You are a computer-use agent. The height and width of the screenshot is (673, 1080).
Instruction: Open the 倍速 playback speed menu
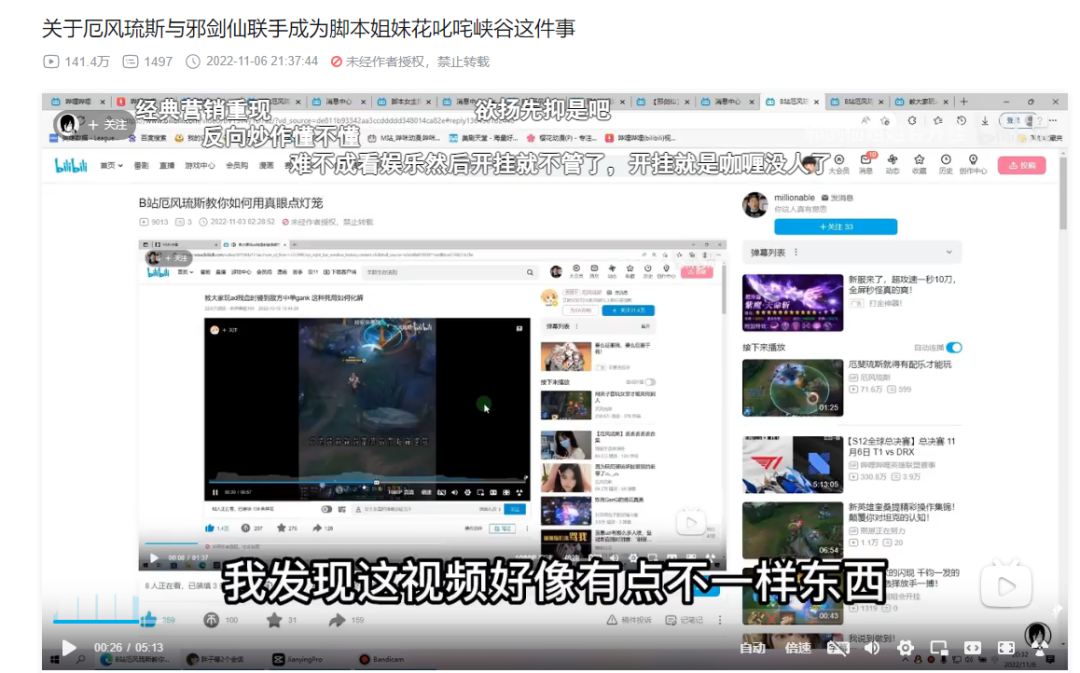pyautogui.click(x=798, y=648)
